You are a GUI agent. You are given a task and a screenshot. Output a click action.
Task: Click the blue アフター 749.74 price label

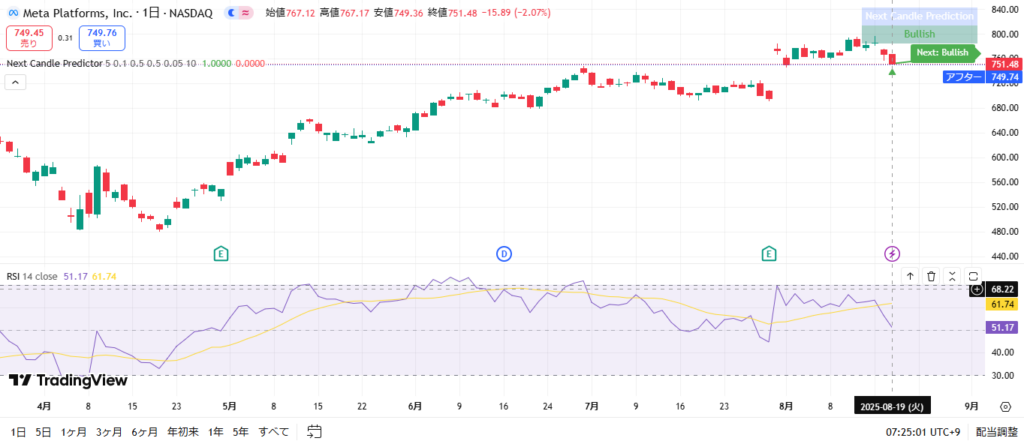tap(982, 77)
